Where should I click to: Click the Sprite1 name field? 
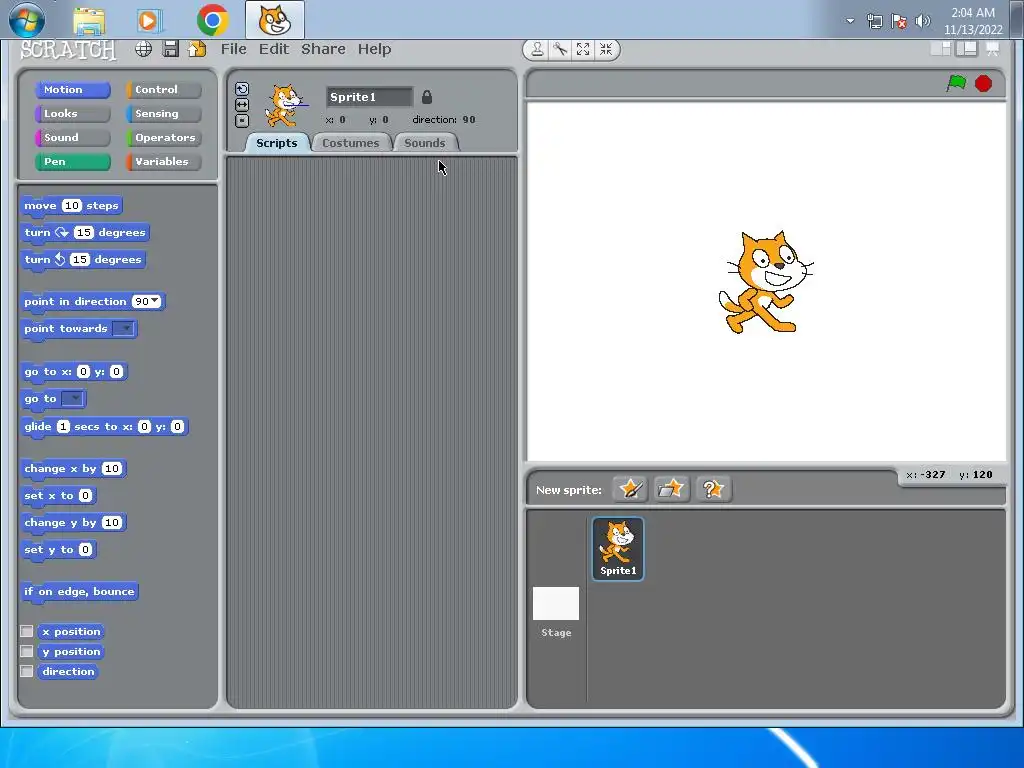(x=369, y=97)
